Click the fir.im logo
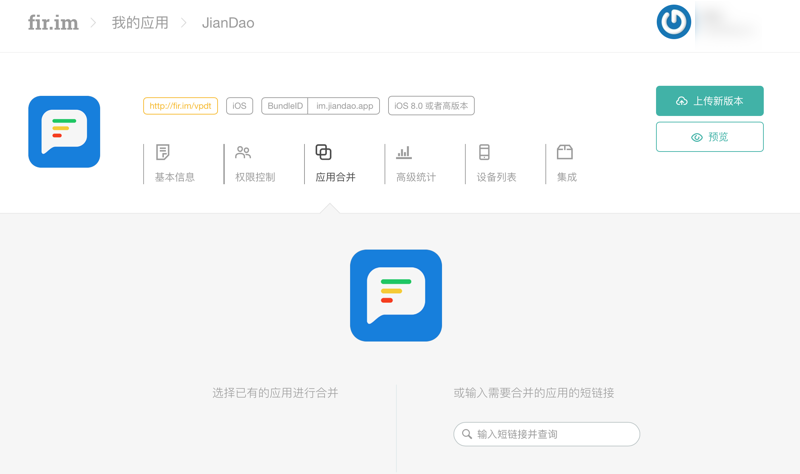The height and width of the screenshot is (474, 800). coord(53,23)
